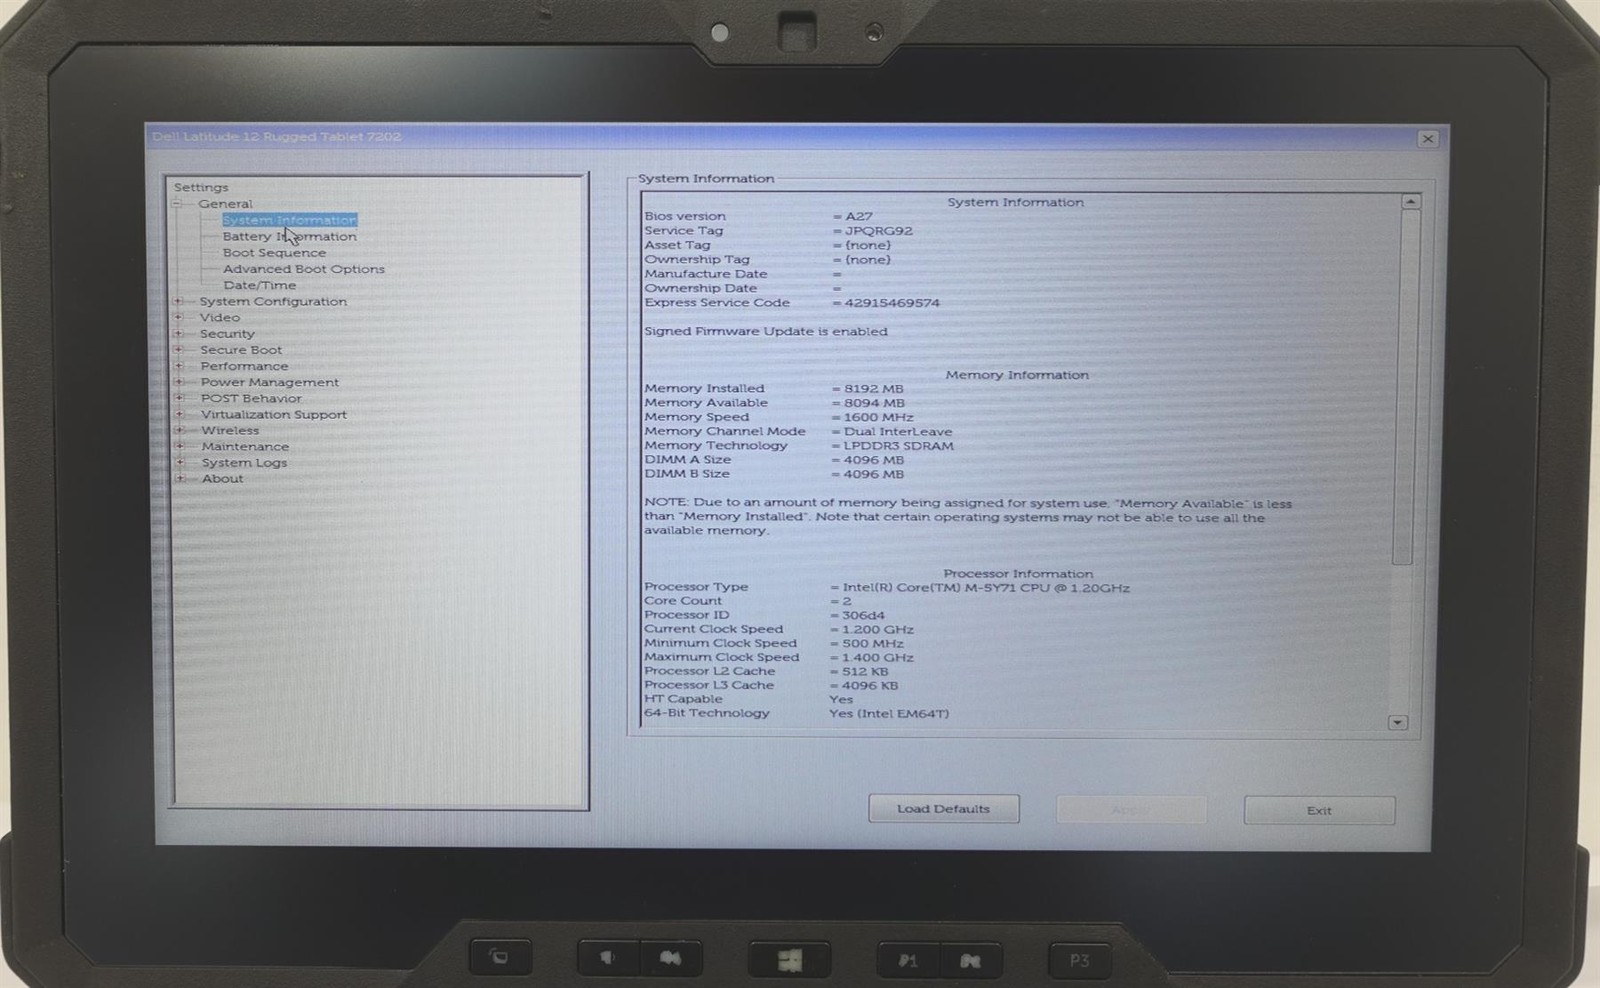Expand the About node
Viewport: 1600px width, 988px height.
click(x=180, y=478)
